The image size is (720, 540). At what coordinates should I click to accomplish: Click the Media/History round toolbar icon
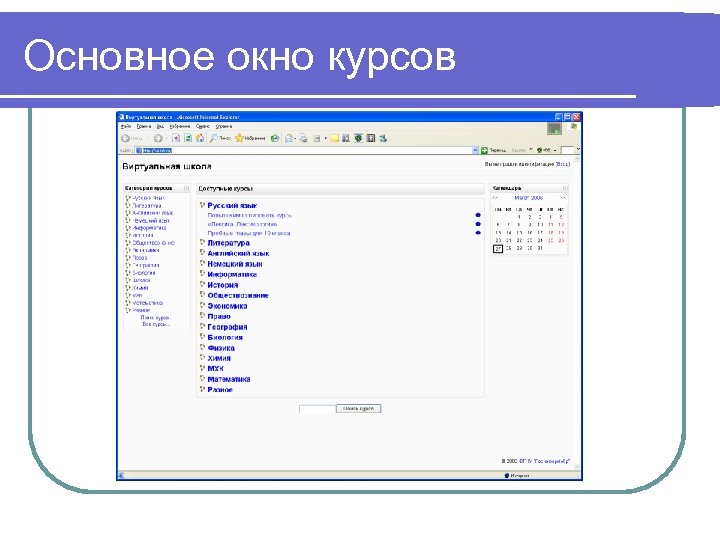pos(275,138)
